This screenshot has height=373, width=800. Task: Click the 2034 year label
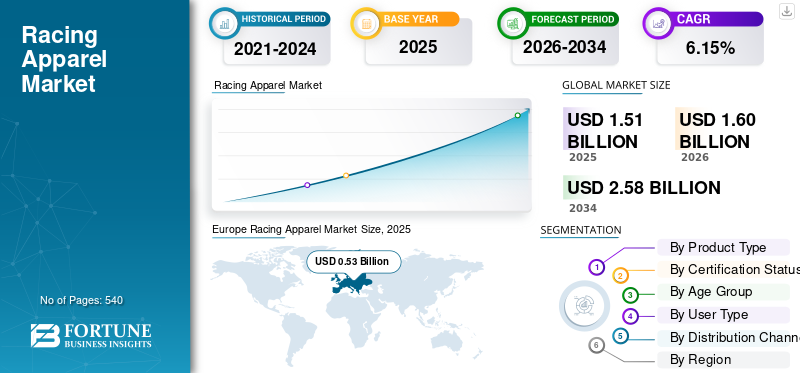pyautogui.click(x=583, y=208)
